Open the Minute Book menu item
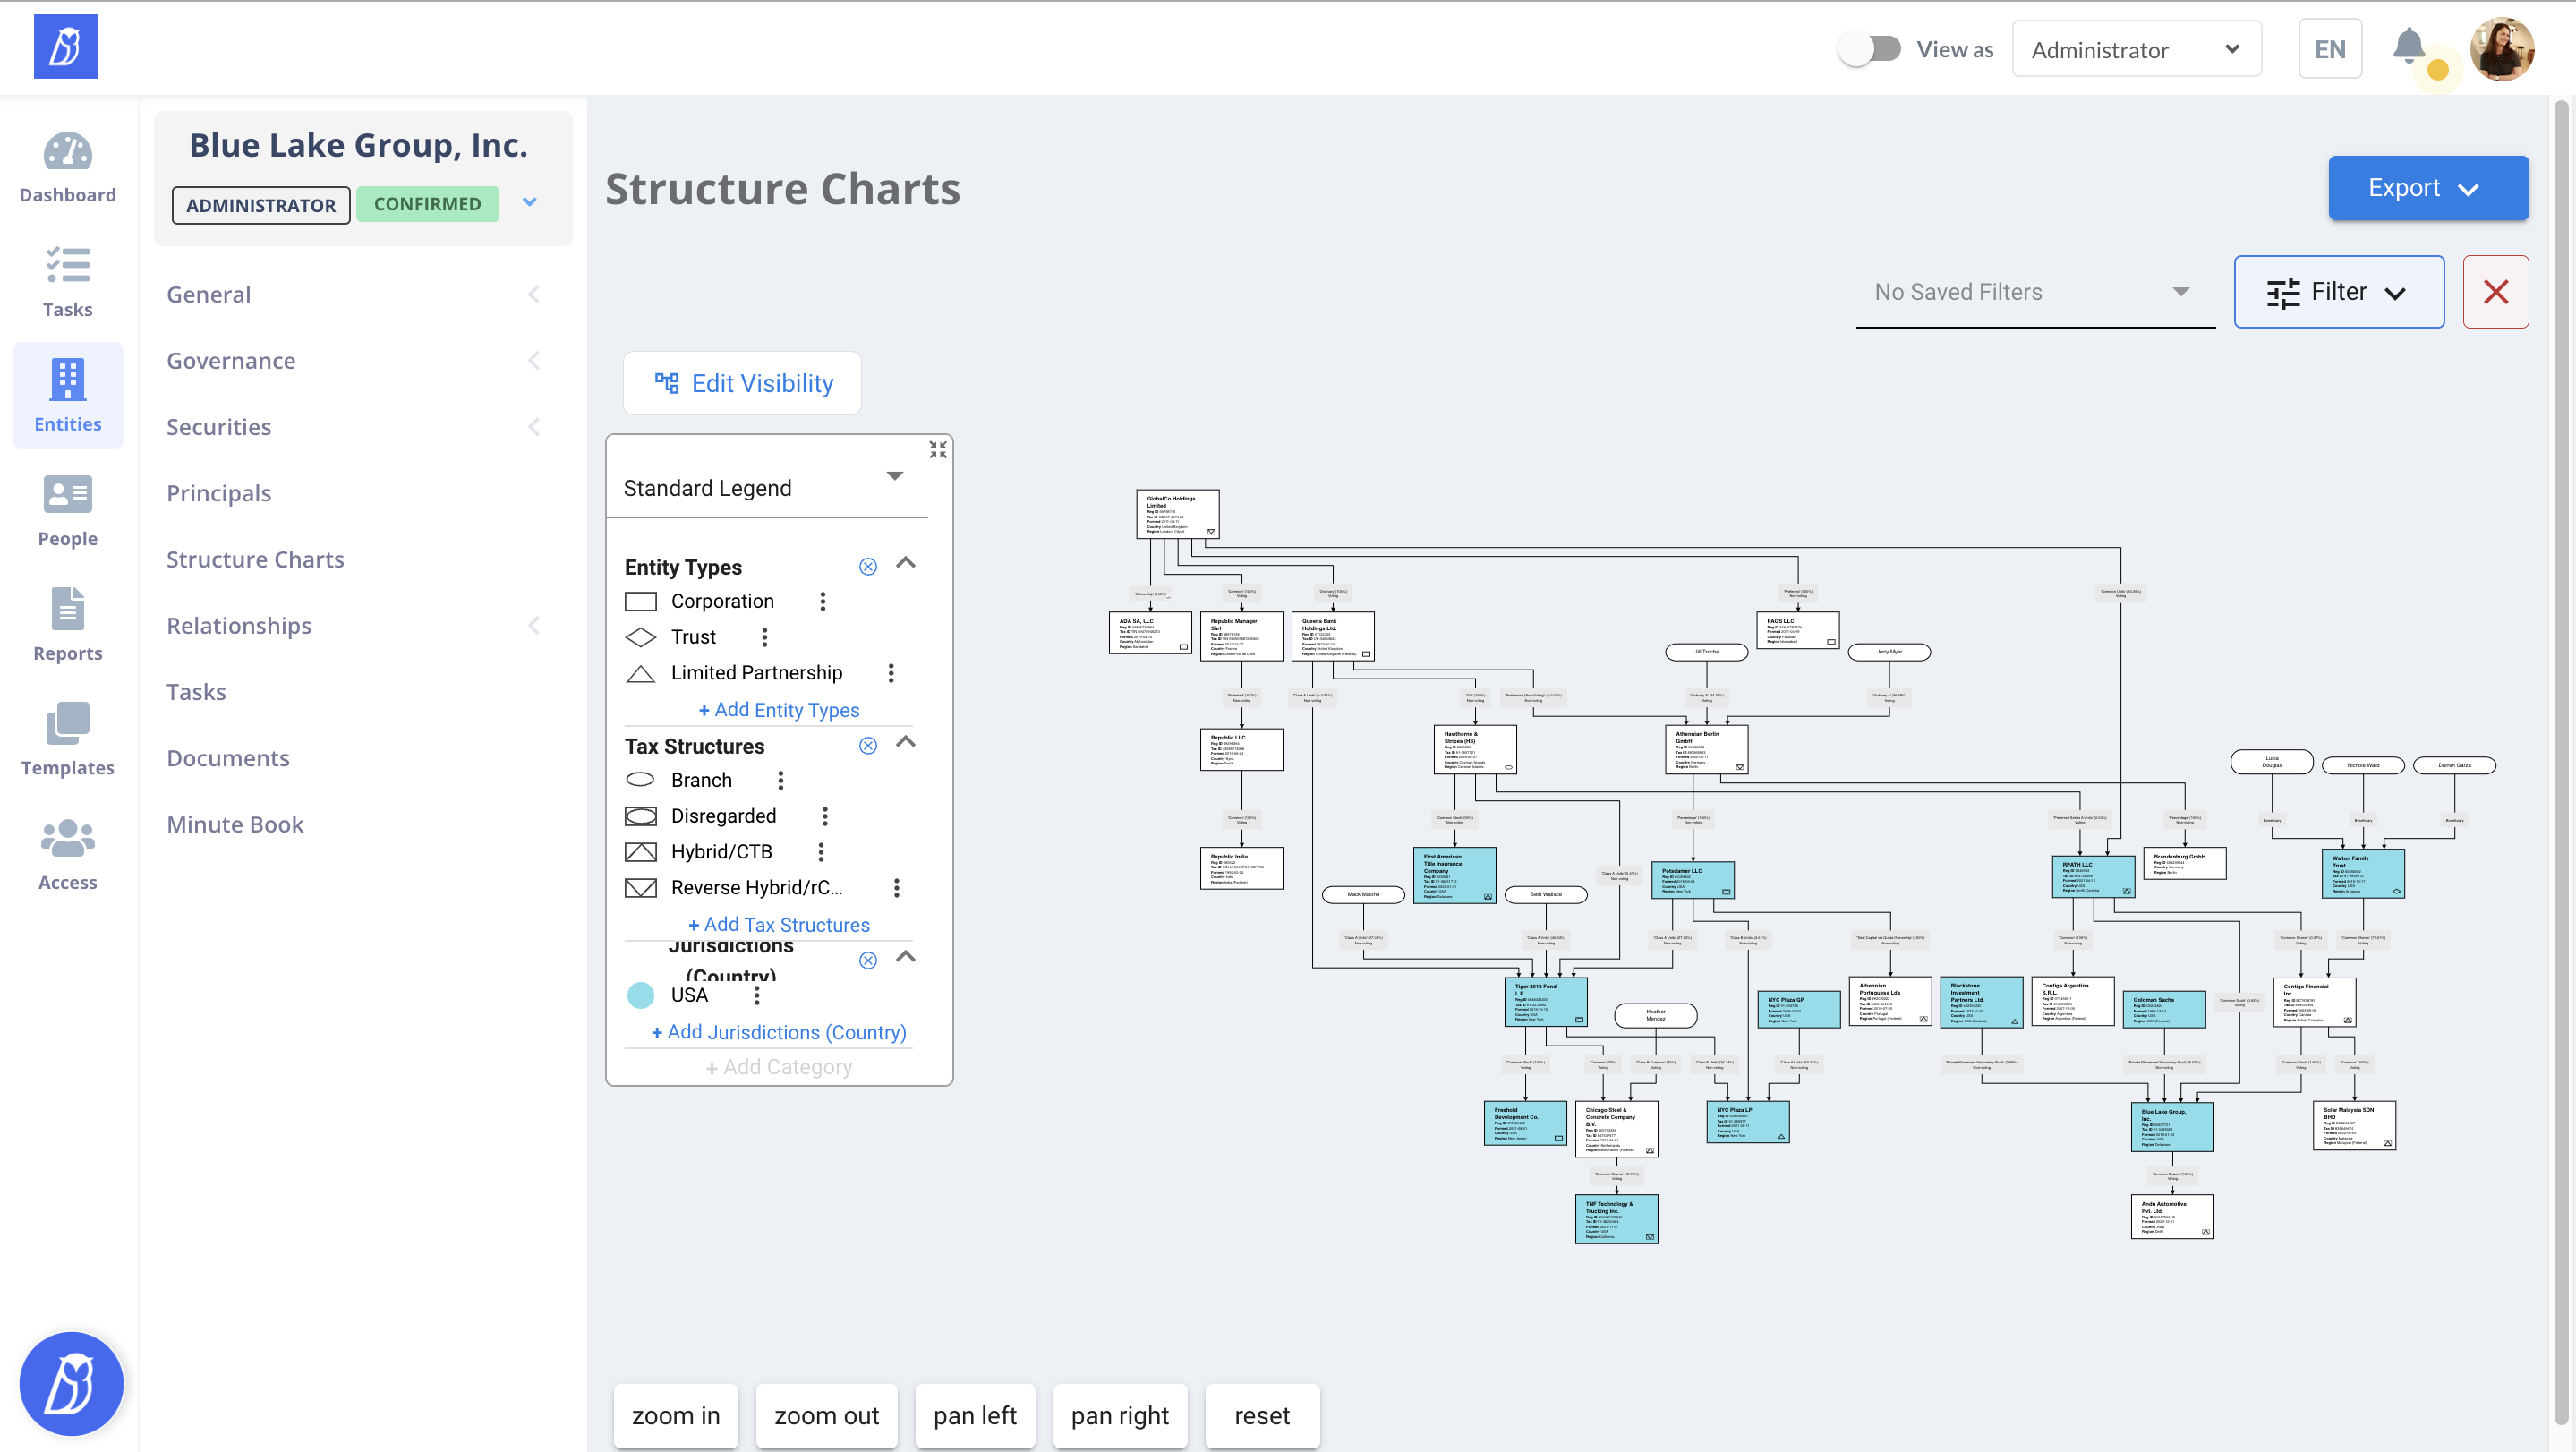Screen dimensions: 2576x1452 [x=235, y=824]
